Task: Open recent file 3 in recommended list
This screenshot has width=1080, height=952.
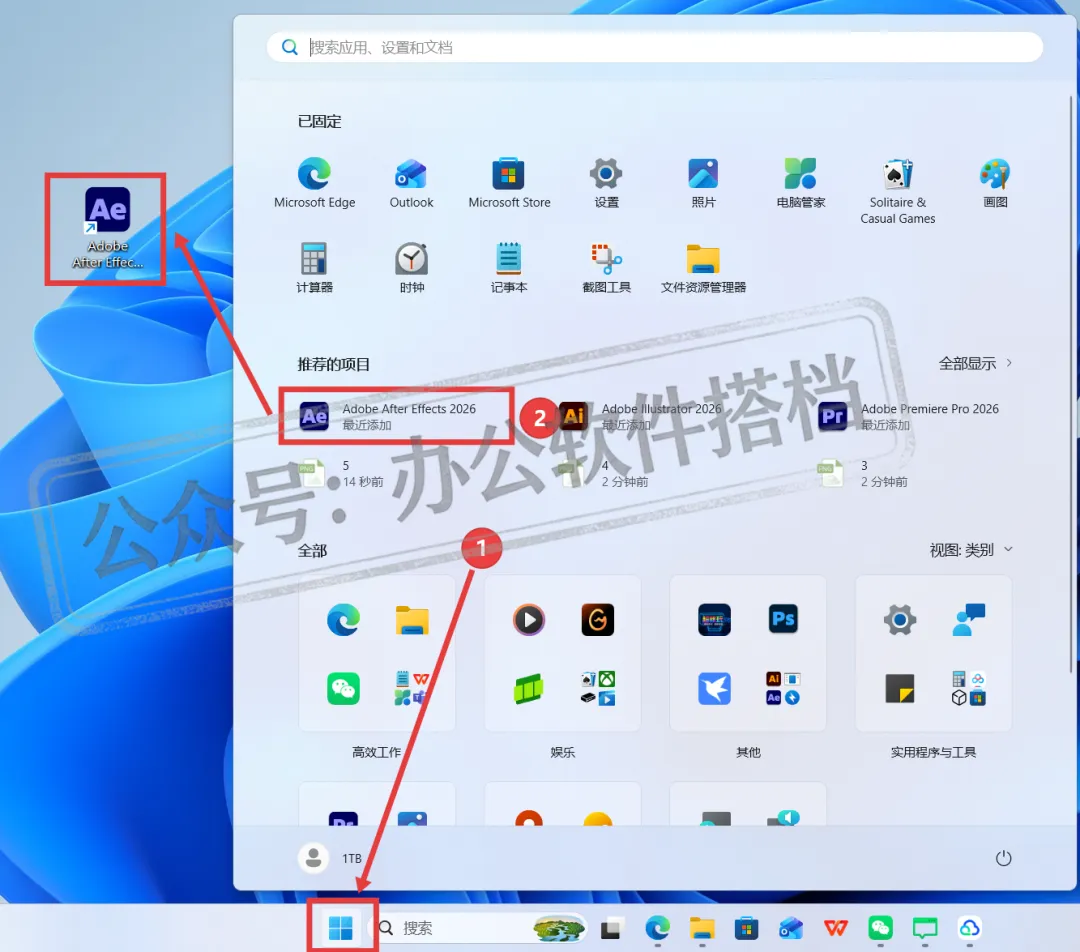Action: [862, 473]
